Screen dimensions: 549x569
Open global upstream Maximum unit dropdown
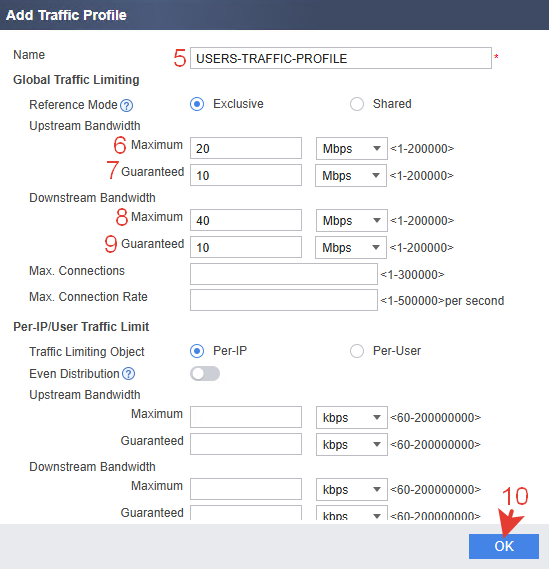[x=352, y=148]
